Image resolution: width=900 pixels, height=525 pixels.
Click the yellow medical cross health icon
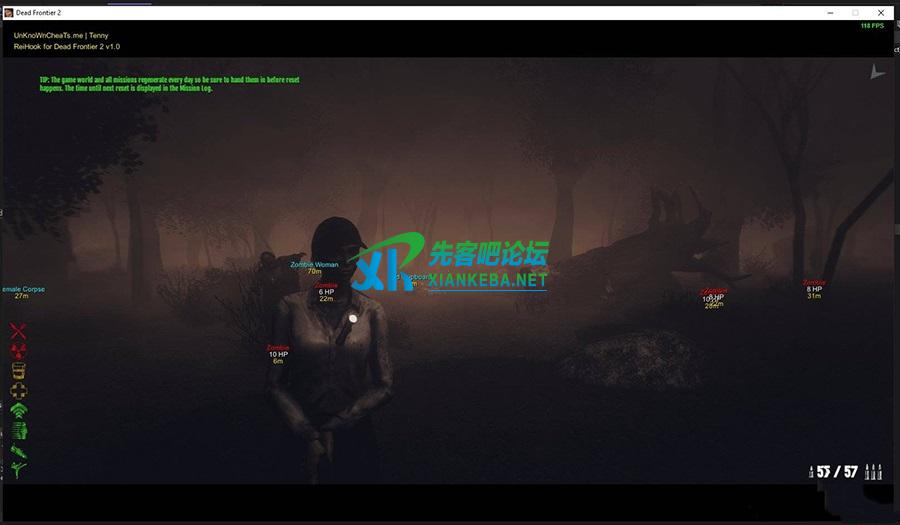(18, 391)
